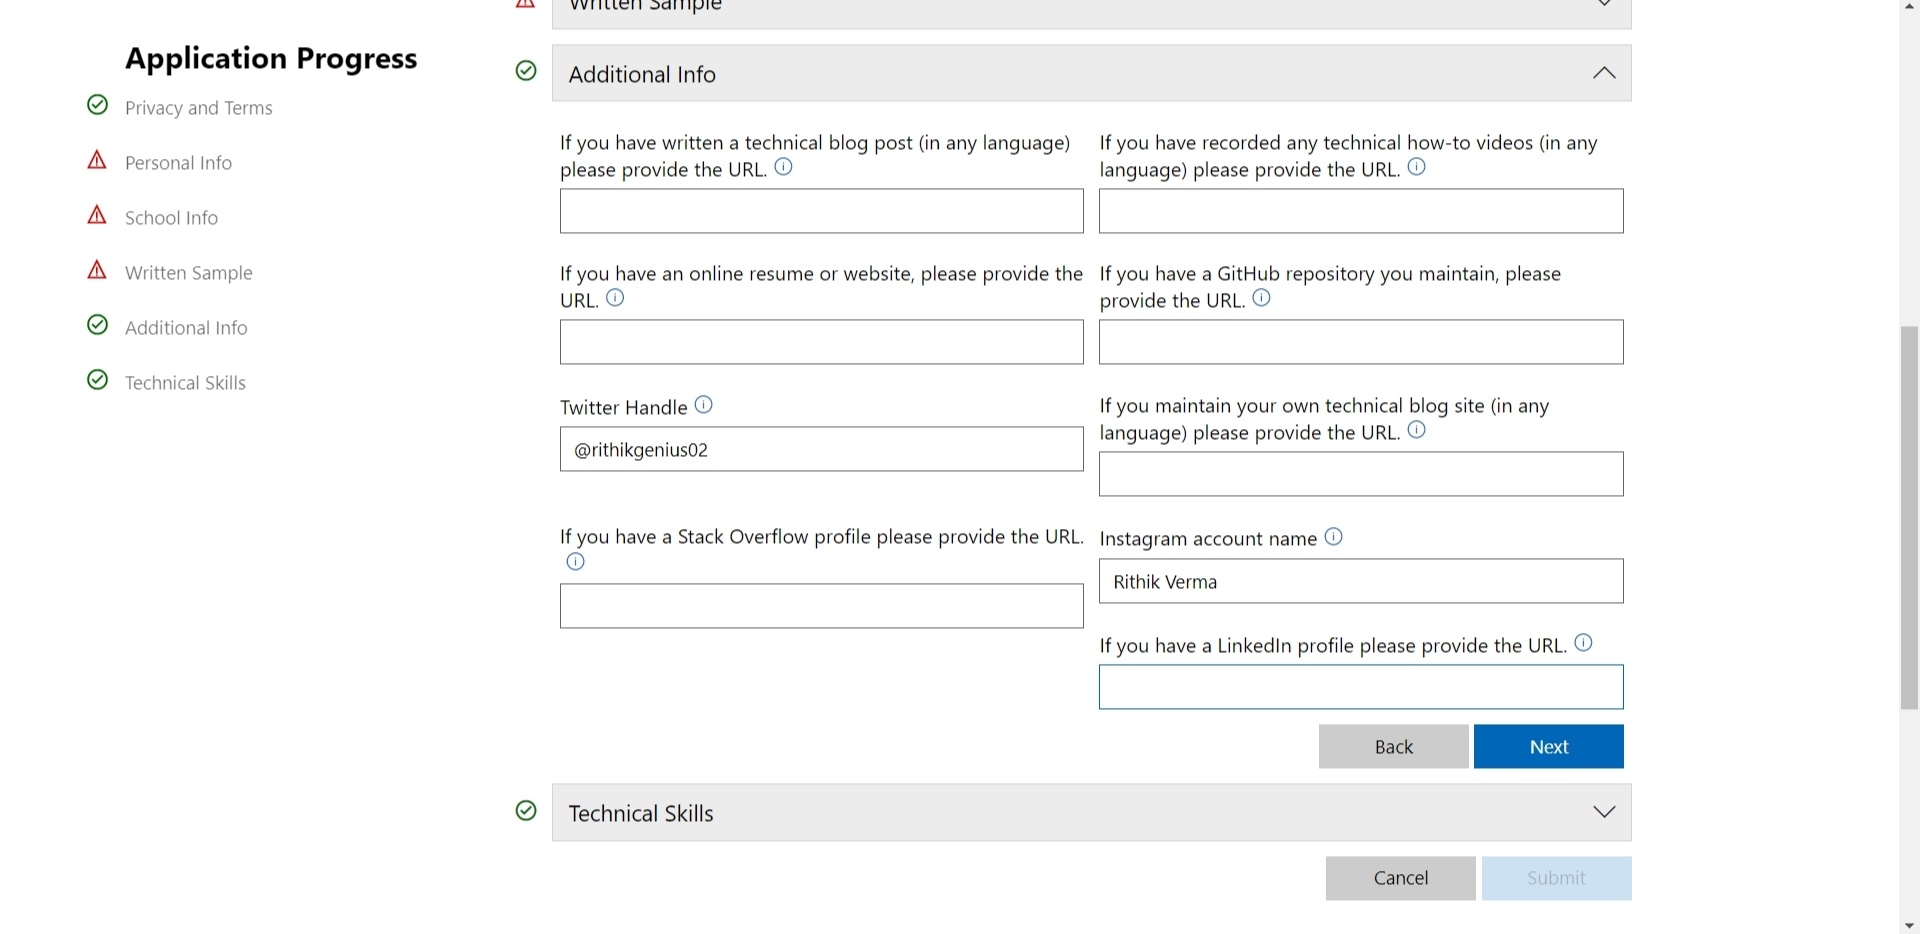Viewport: 1920px width, 934px height.
Task: Open School Info step in sidebar
Action: click(x=171, y=218)
